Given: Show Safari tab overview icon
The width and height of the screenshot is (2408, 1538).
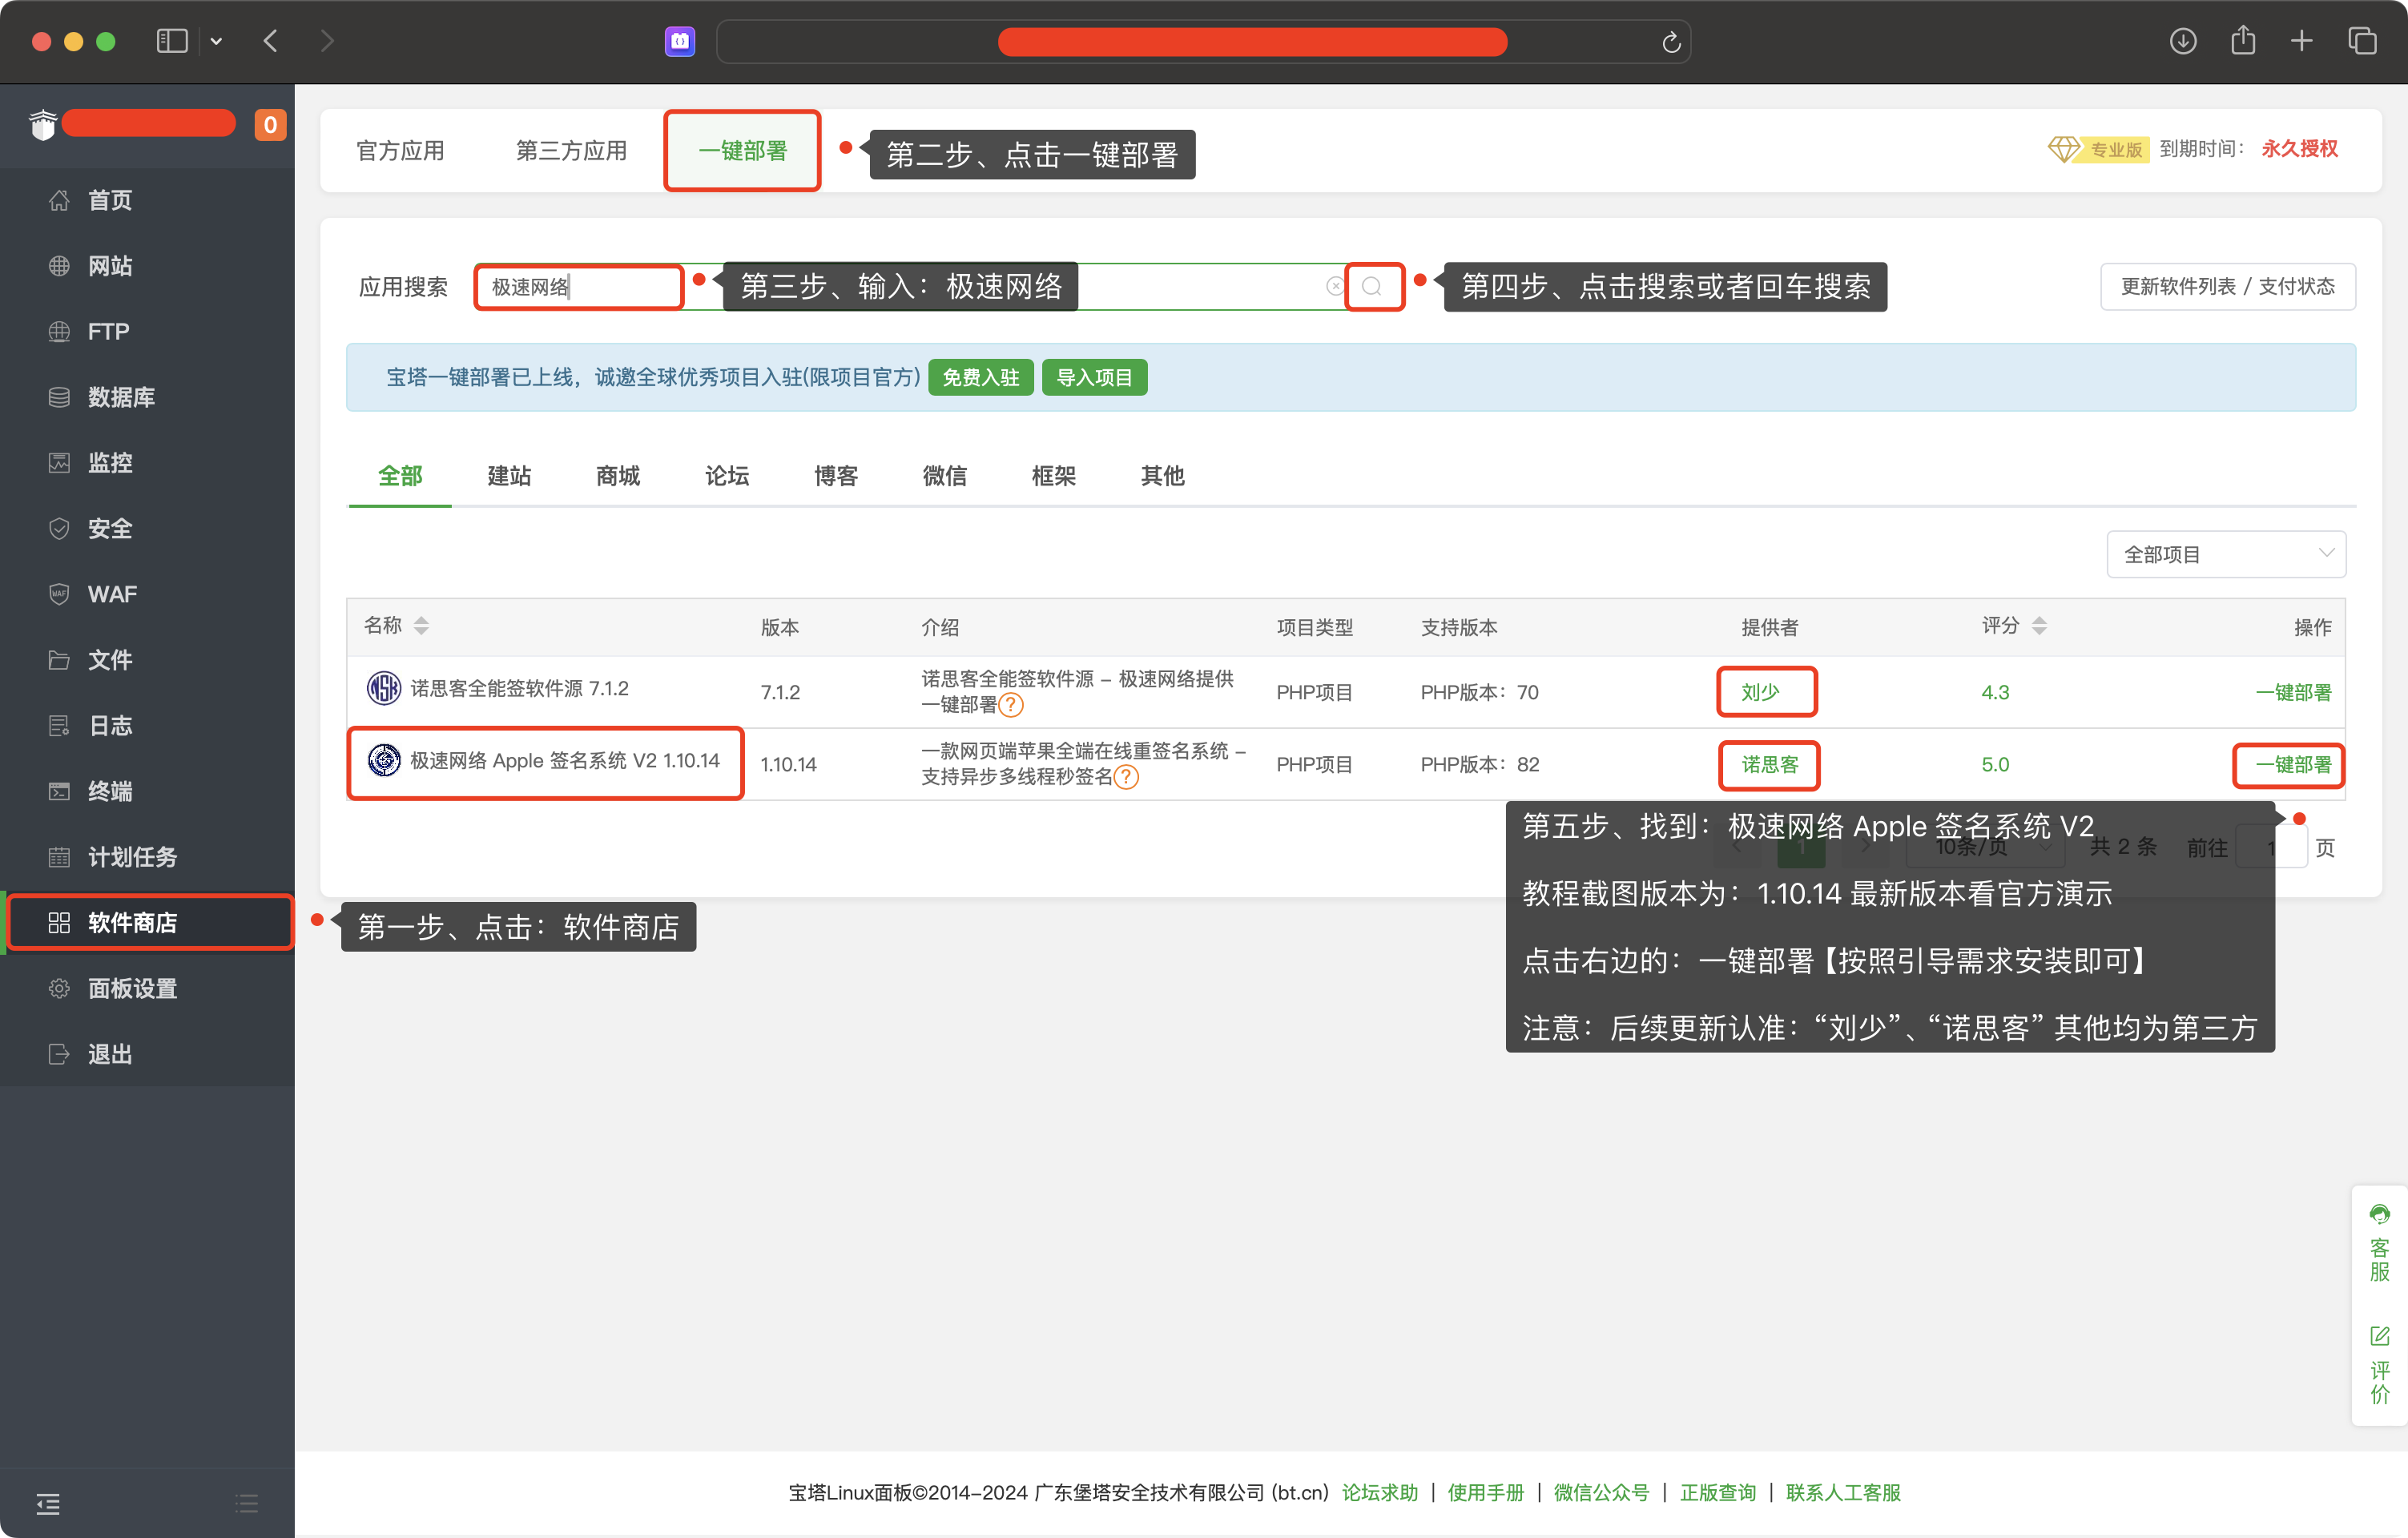Looking at the screenshot, I should tap(2362, 41).
